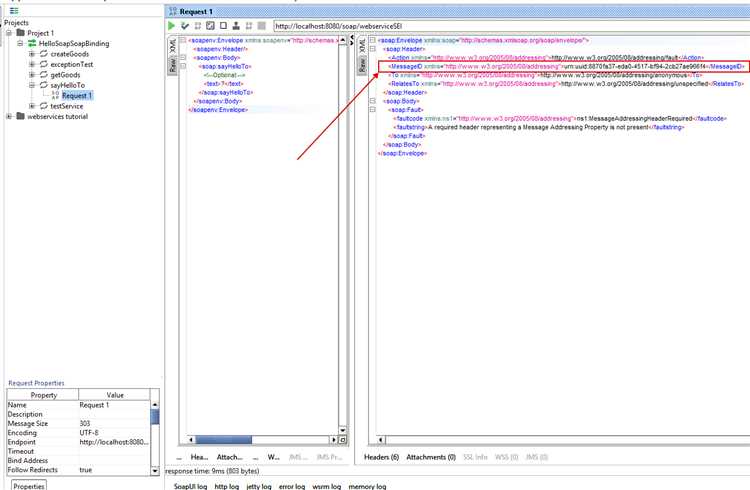Open the request Attach... tab
The height and width of the screenshot is (490, 750).
tap(230, 457)
